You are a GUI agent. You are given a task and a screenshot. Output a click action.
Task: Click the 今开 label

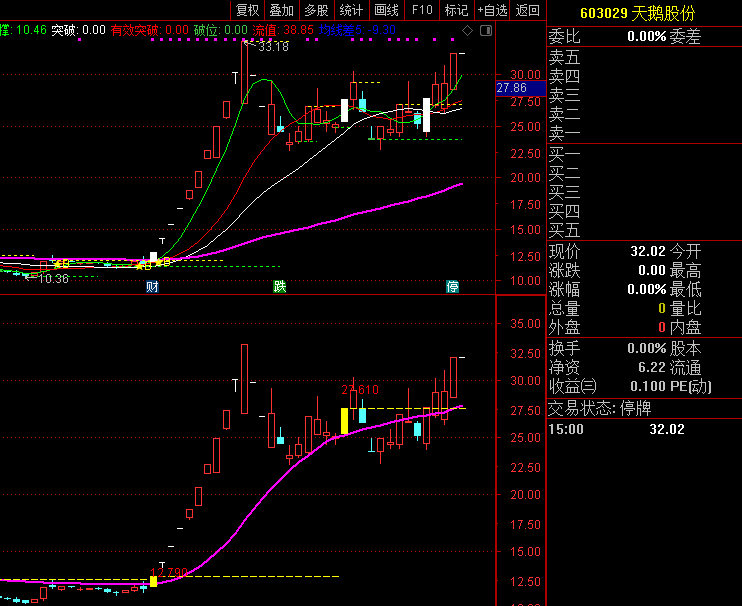point(685,251)
